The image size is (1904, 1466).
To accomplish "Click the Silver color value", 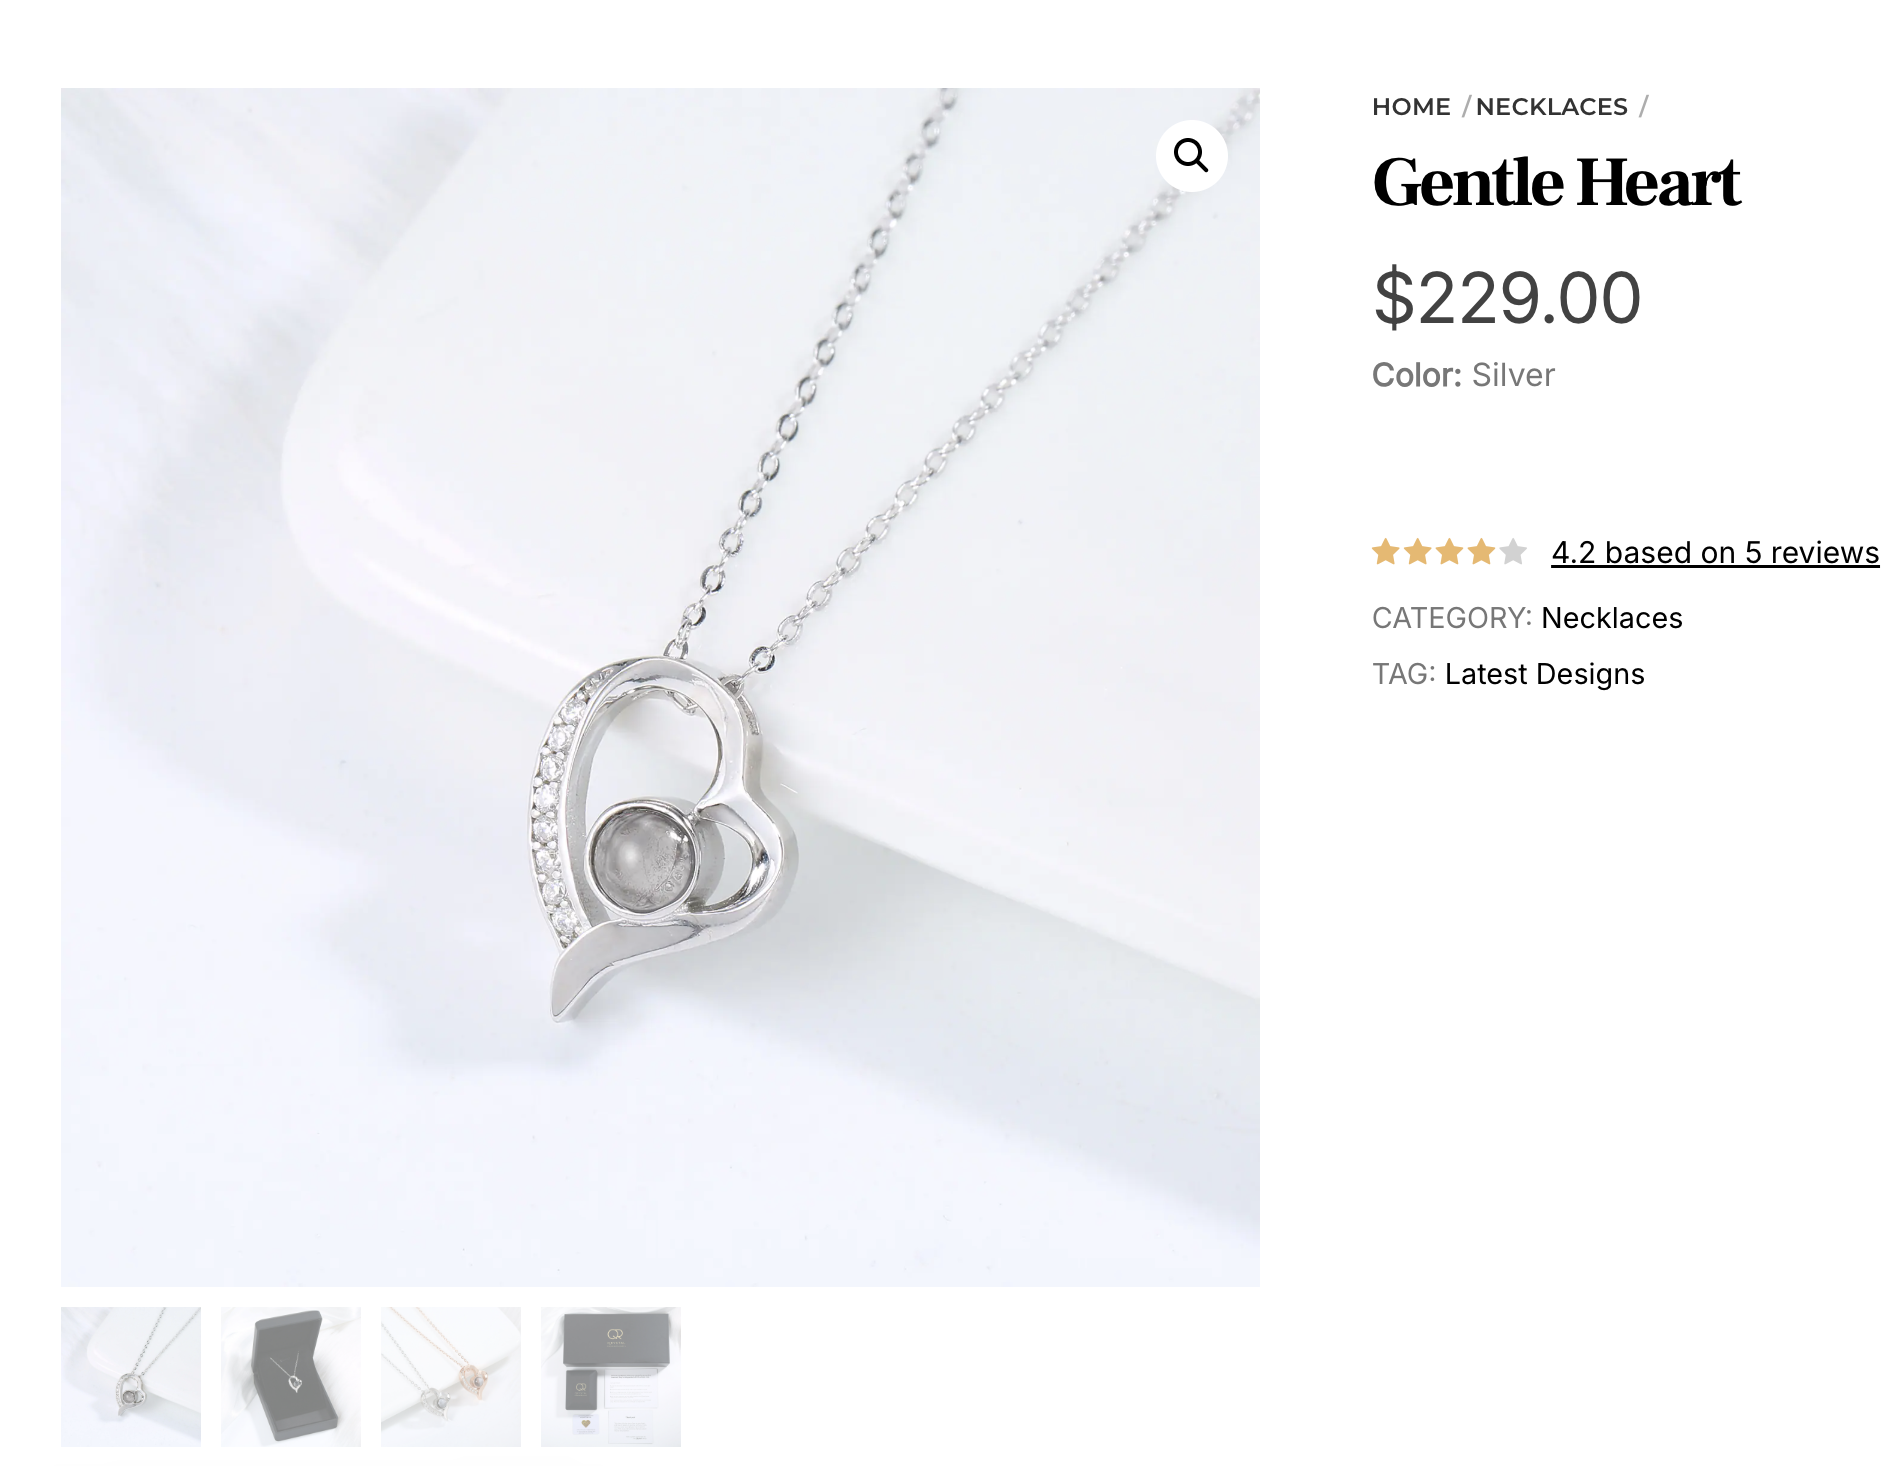I will (x=1513, y=375).
